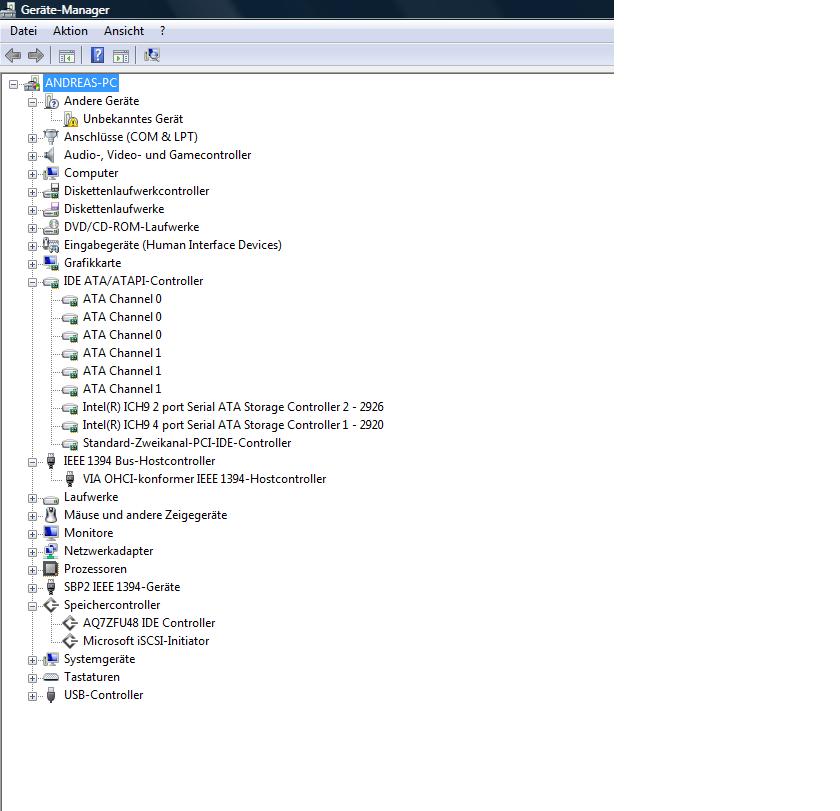Expand the Prozessoren category
Viewport: 840px width, 811px height.
pos(33,570)
